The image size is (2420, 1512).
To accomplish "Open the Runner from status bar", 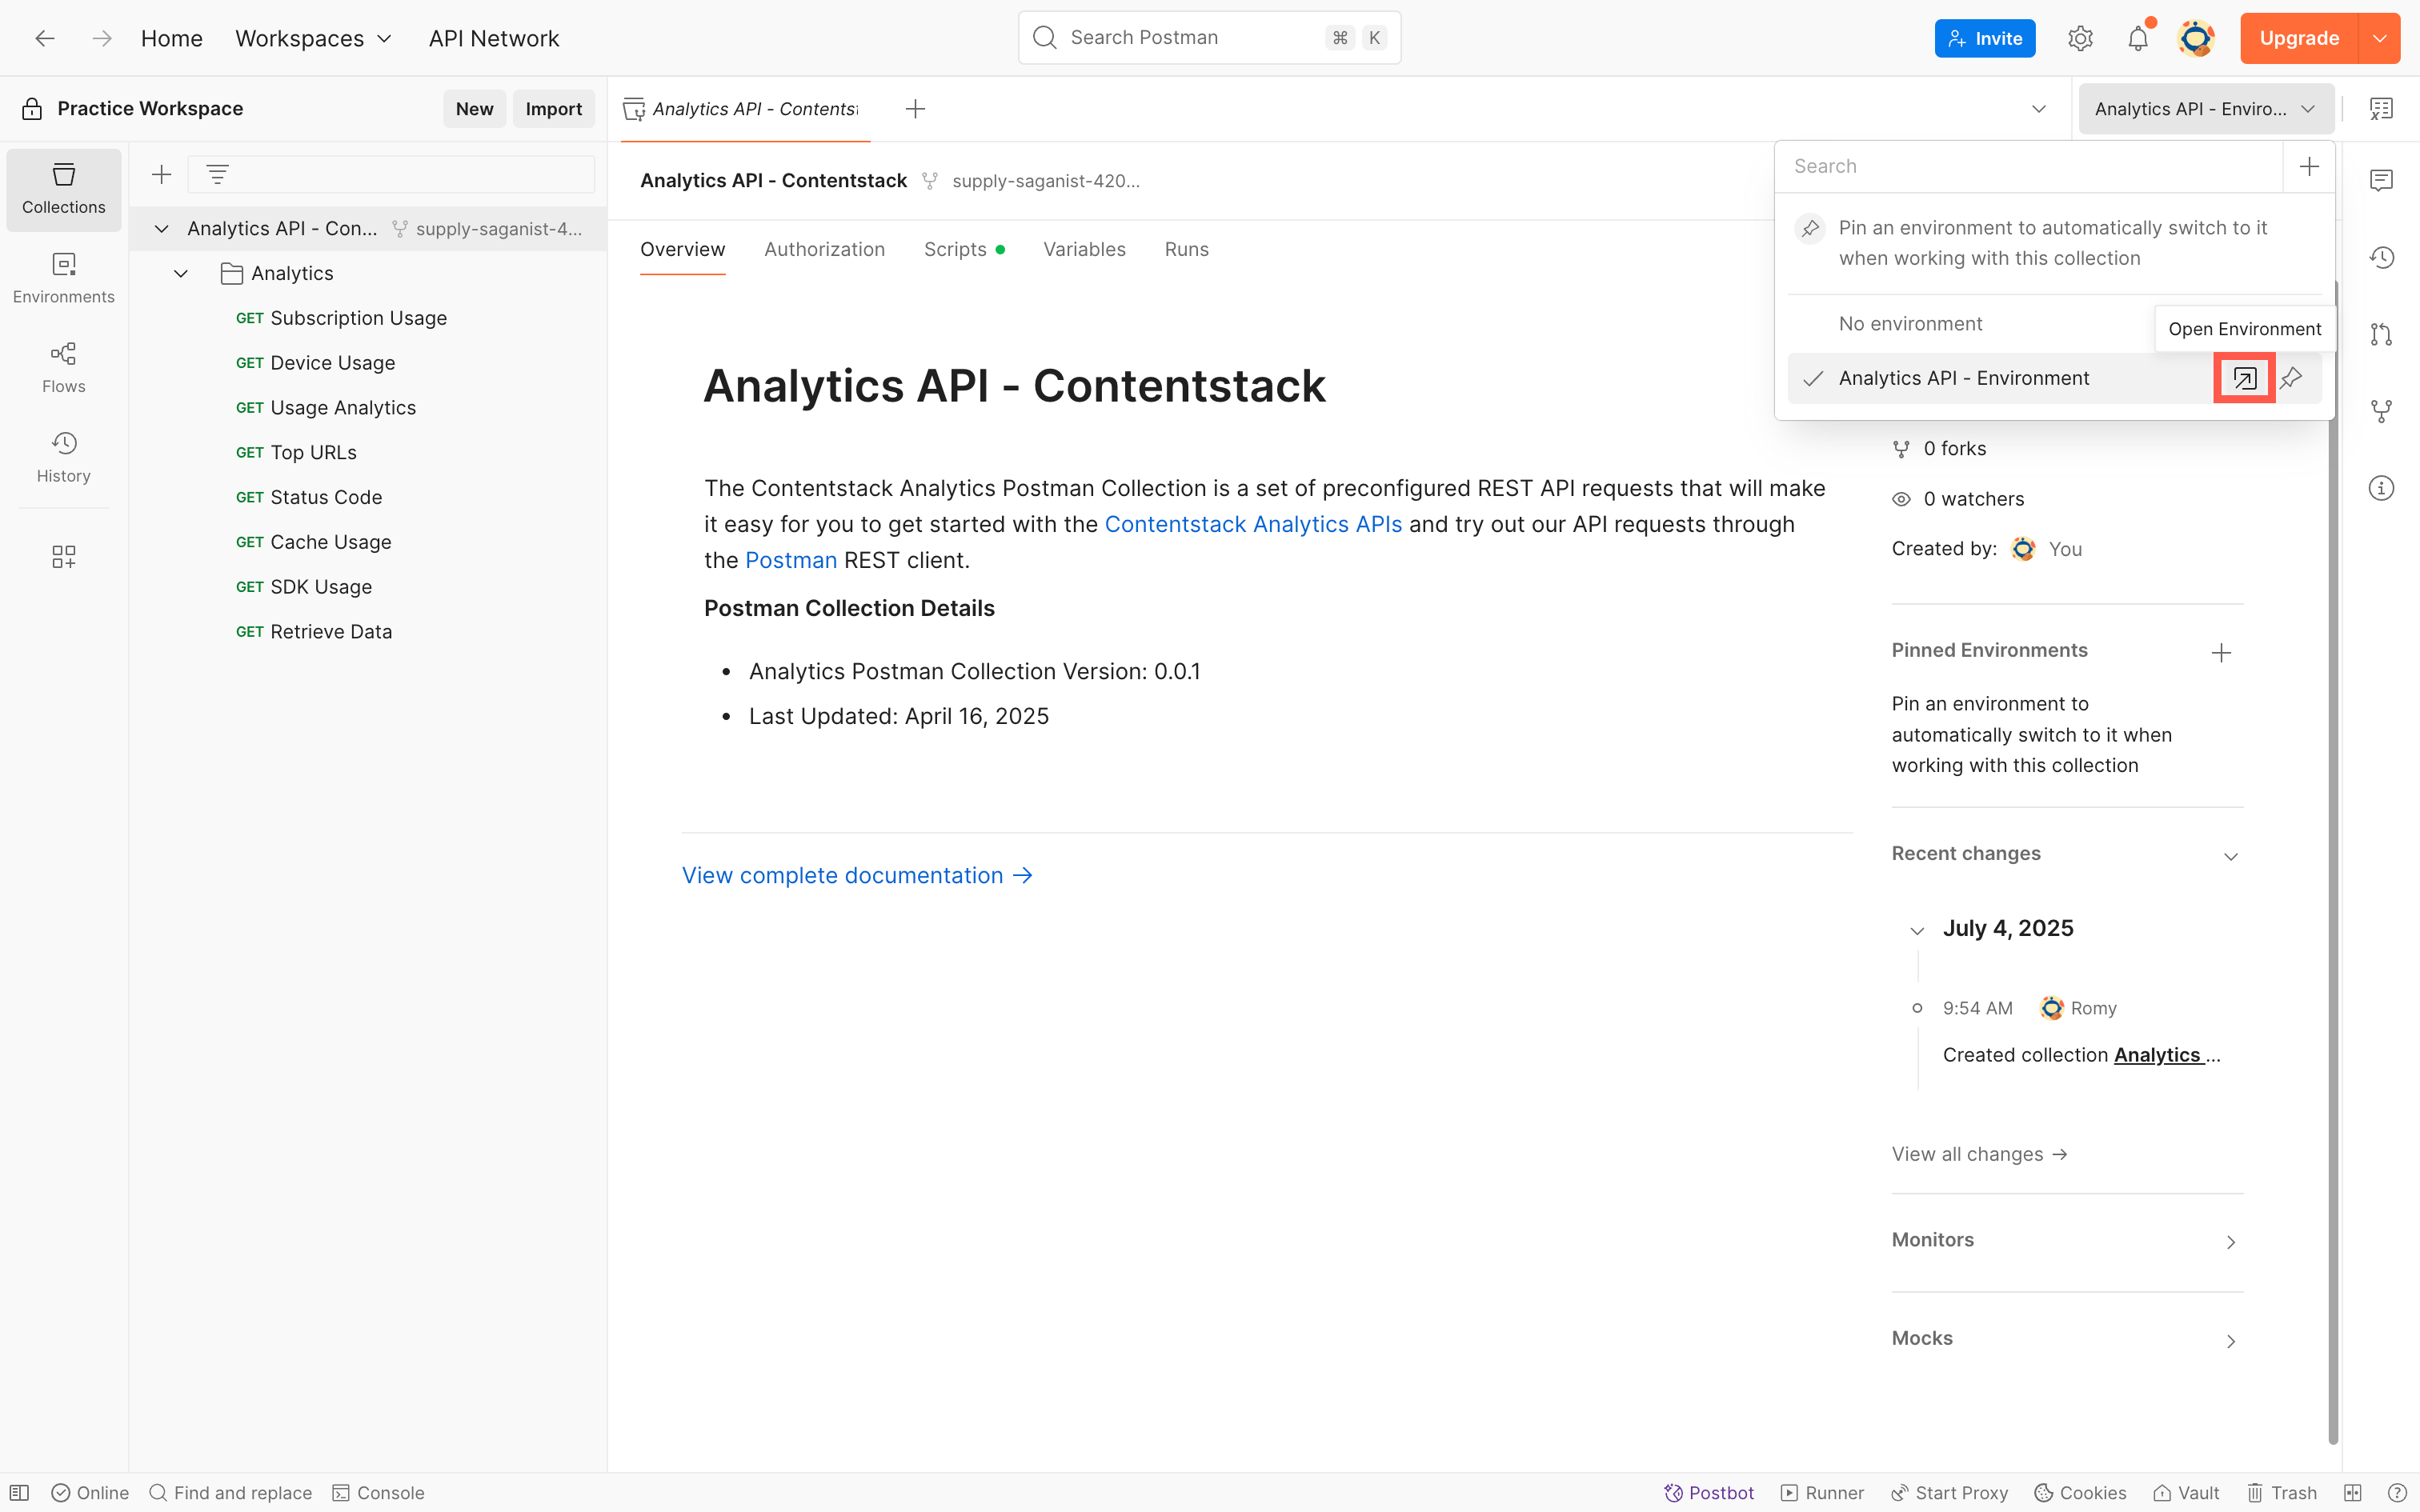I will 1822,1493.
